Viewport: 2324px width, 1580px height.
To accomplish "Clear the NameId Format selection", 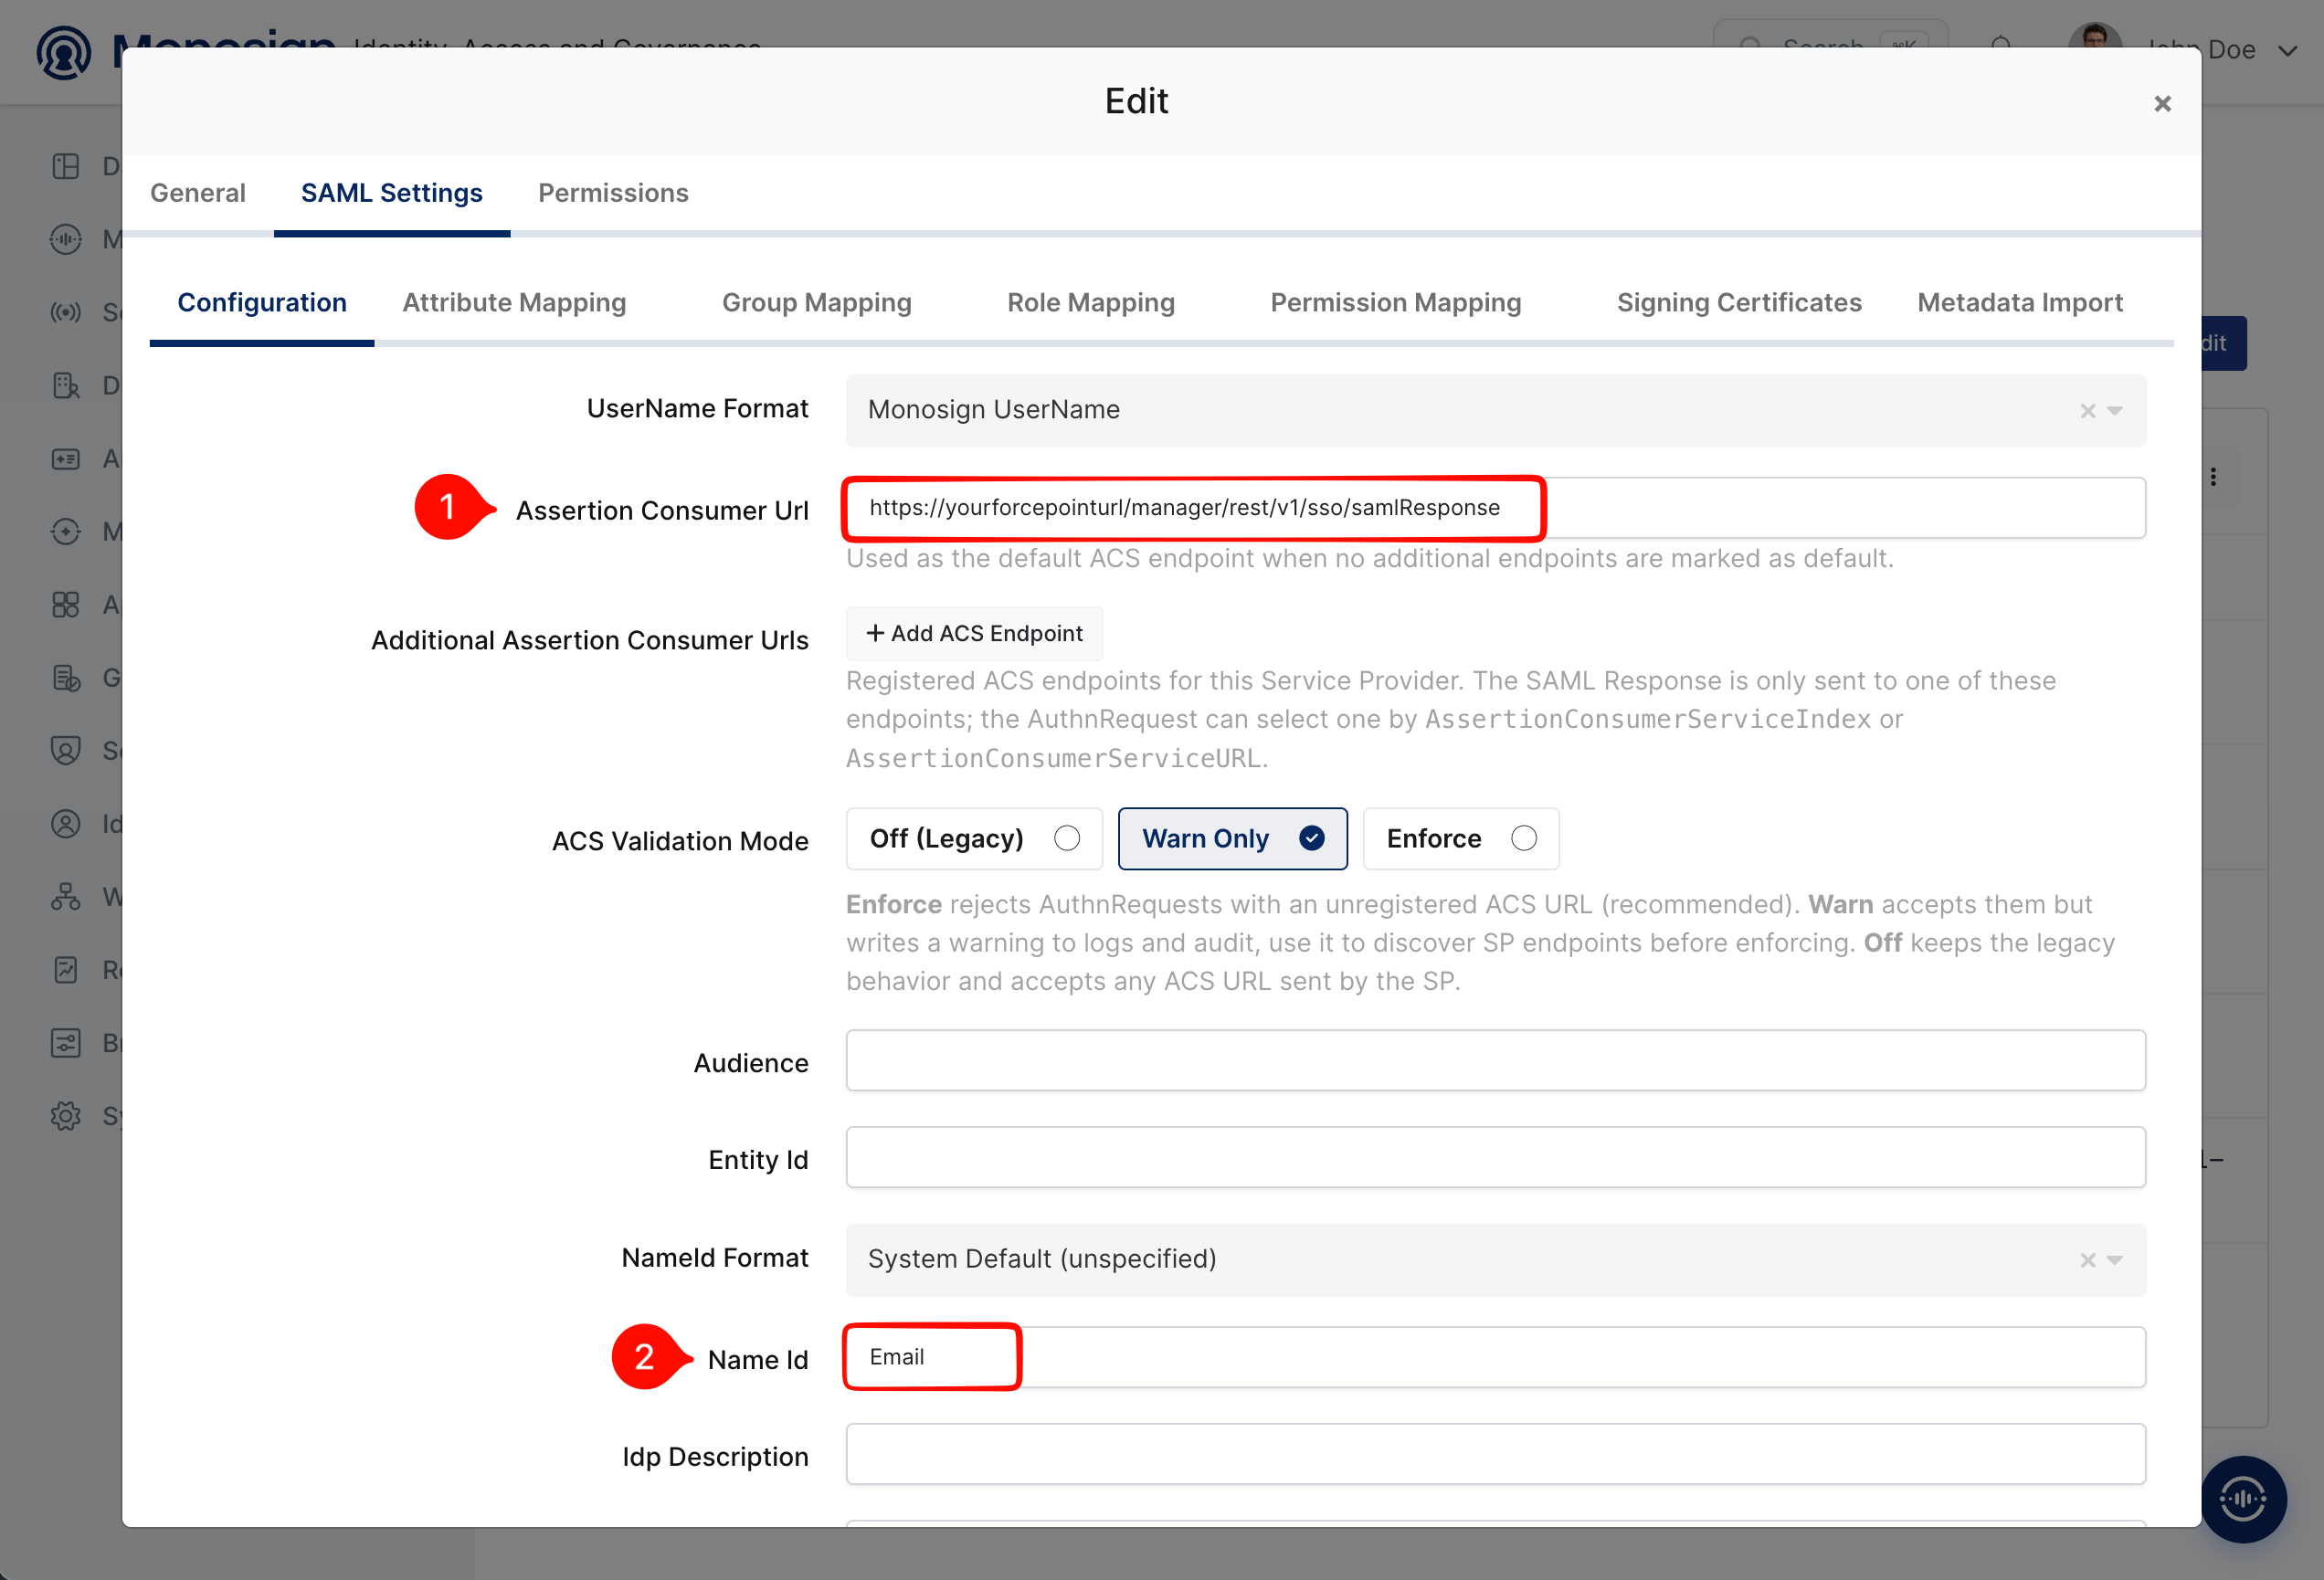I will click(2088, 1260).
